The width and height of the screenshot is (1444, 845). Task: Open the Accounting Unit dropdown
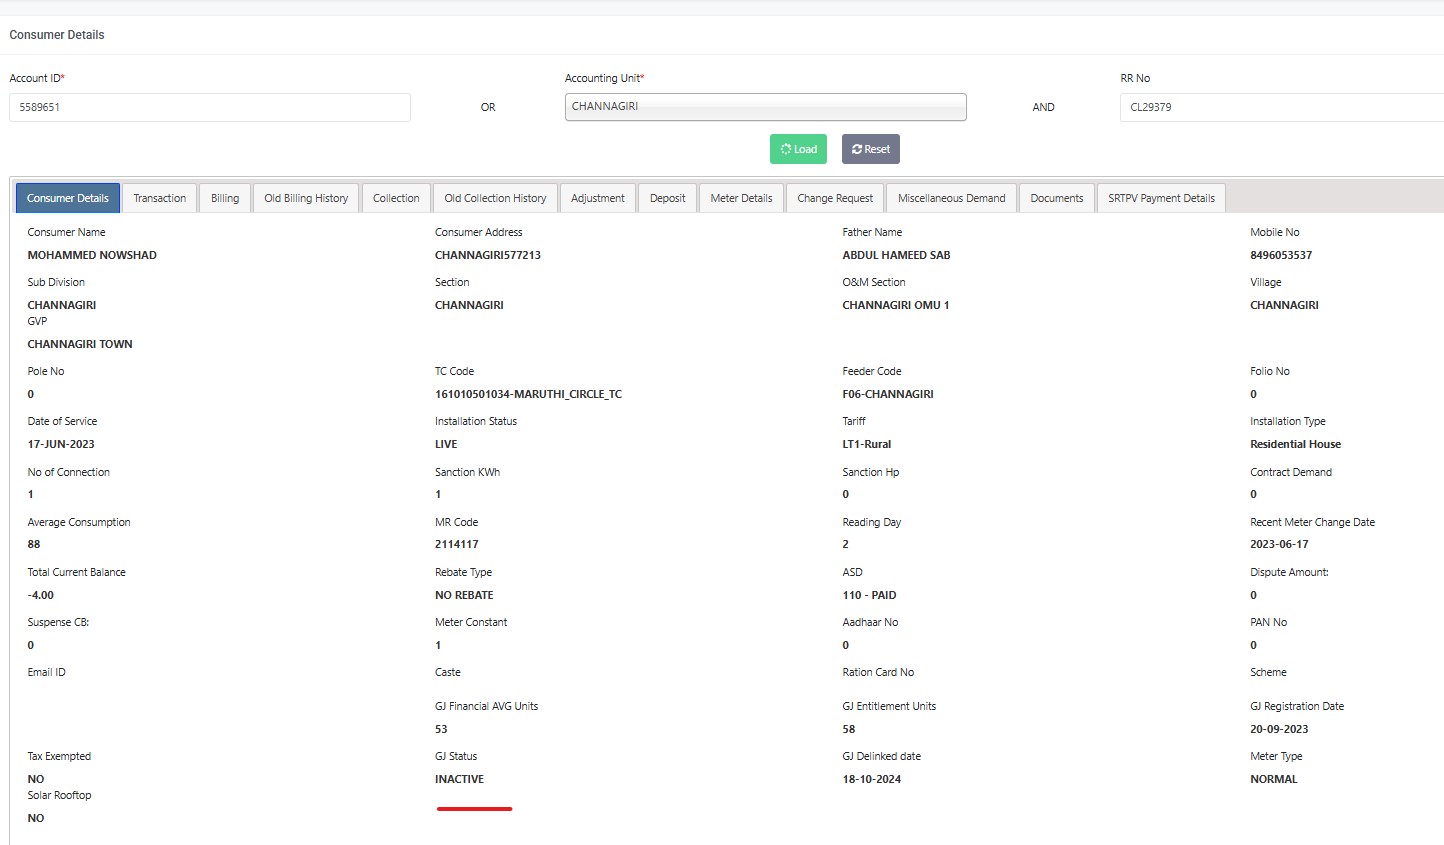pyautogui.click(x=765, y=107)
